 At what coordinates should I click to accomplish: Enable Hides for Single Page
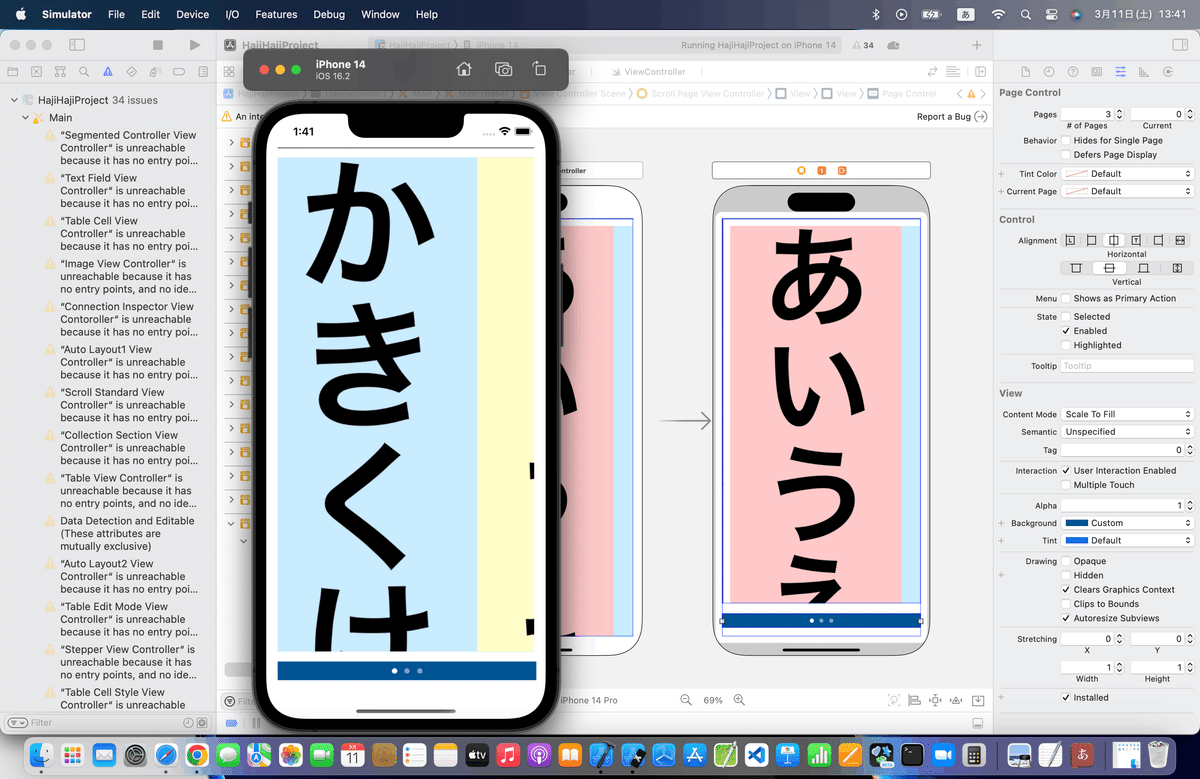(x=1066, y=141)
